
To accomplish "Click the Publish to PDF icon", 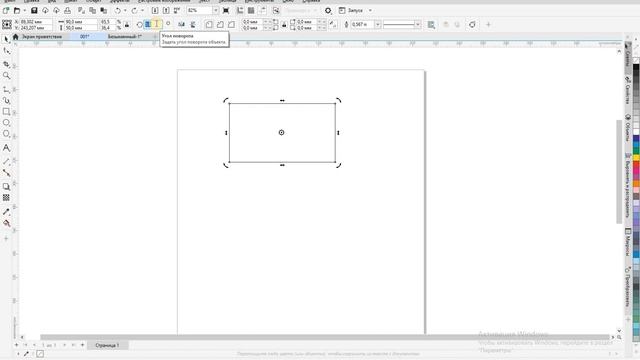I will coord(177,10).
